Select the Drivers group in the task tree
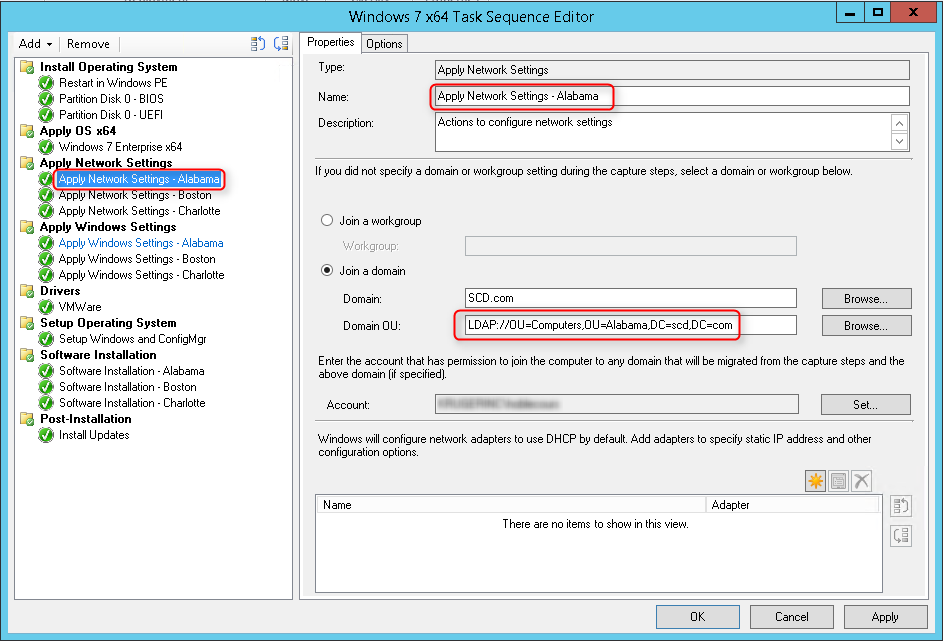Screen dimensions: 943x641 coord(59,291)
